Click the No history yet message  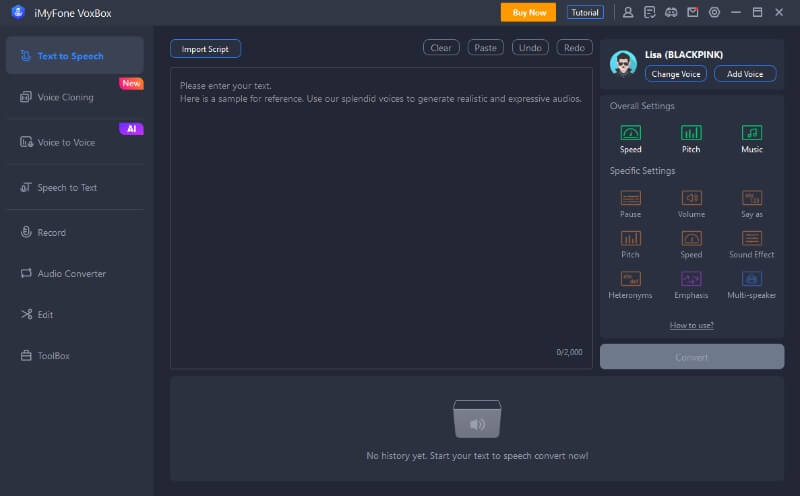pos(477,456)
